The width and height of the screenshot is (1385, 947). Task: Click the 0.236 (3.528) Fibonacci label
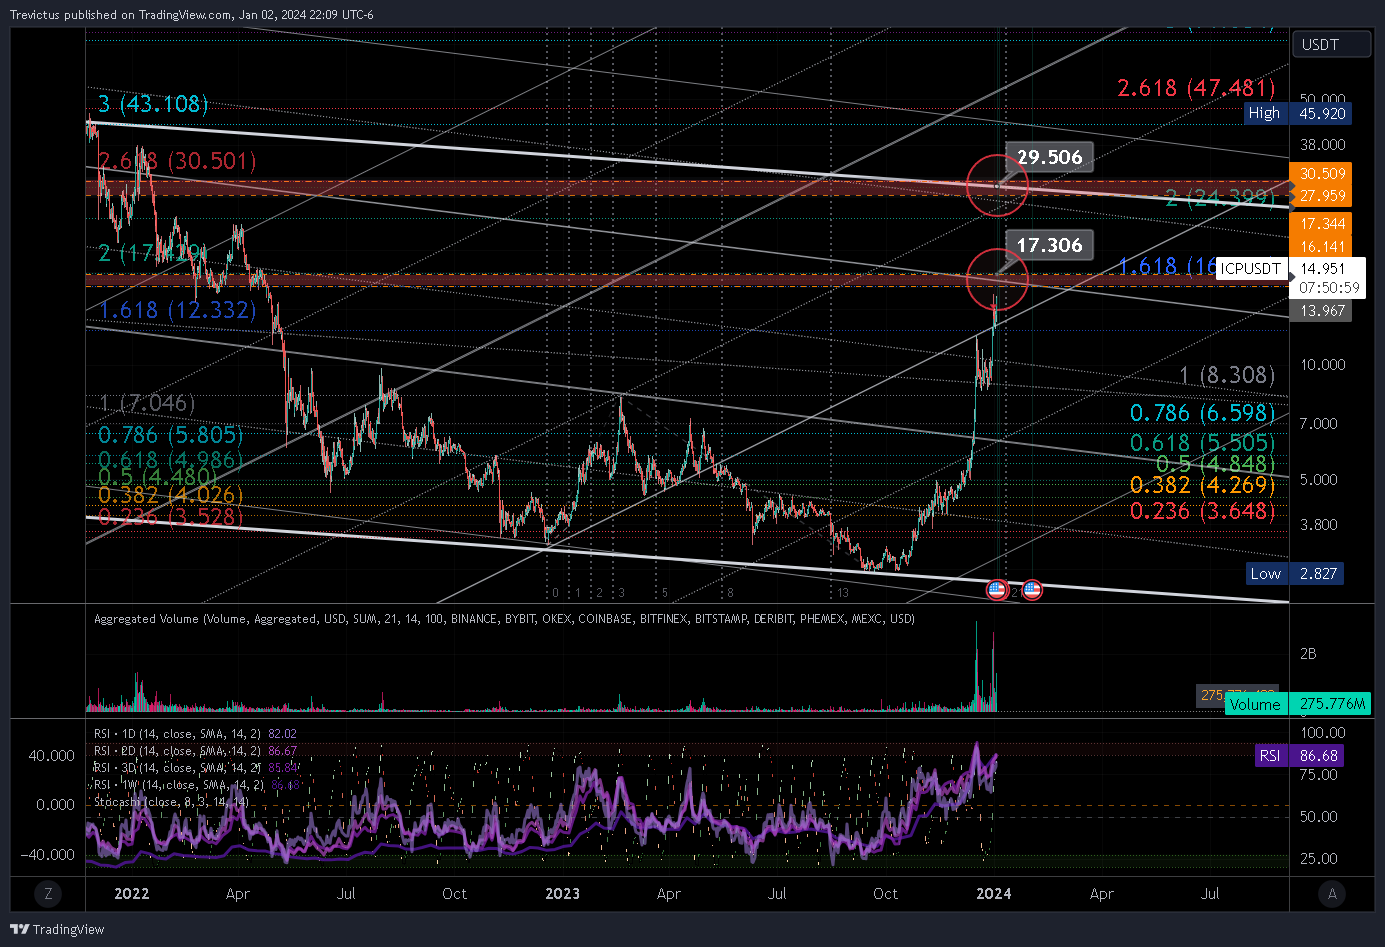pos(170,517)
